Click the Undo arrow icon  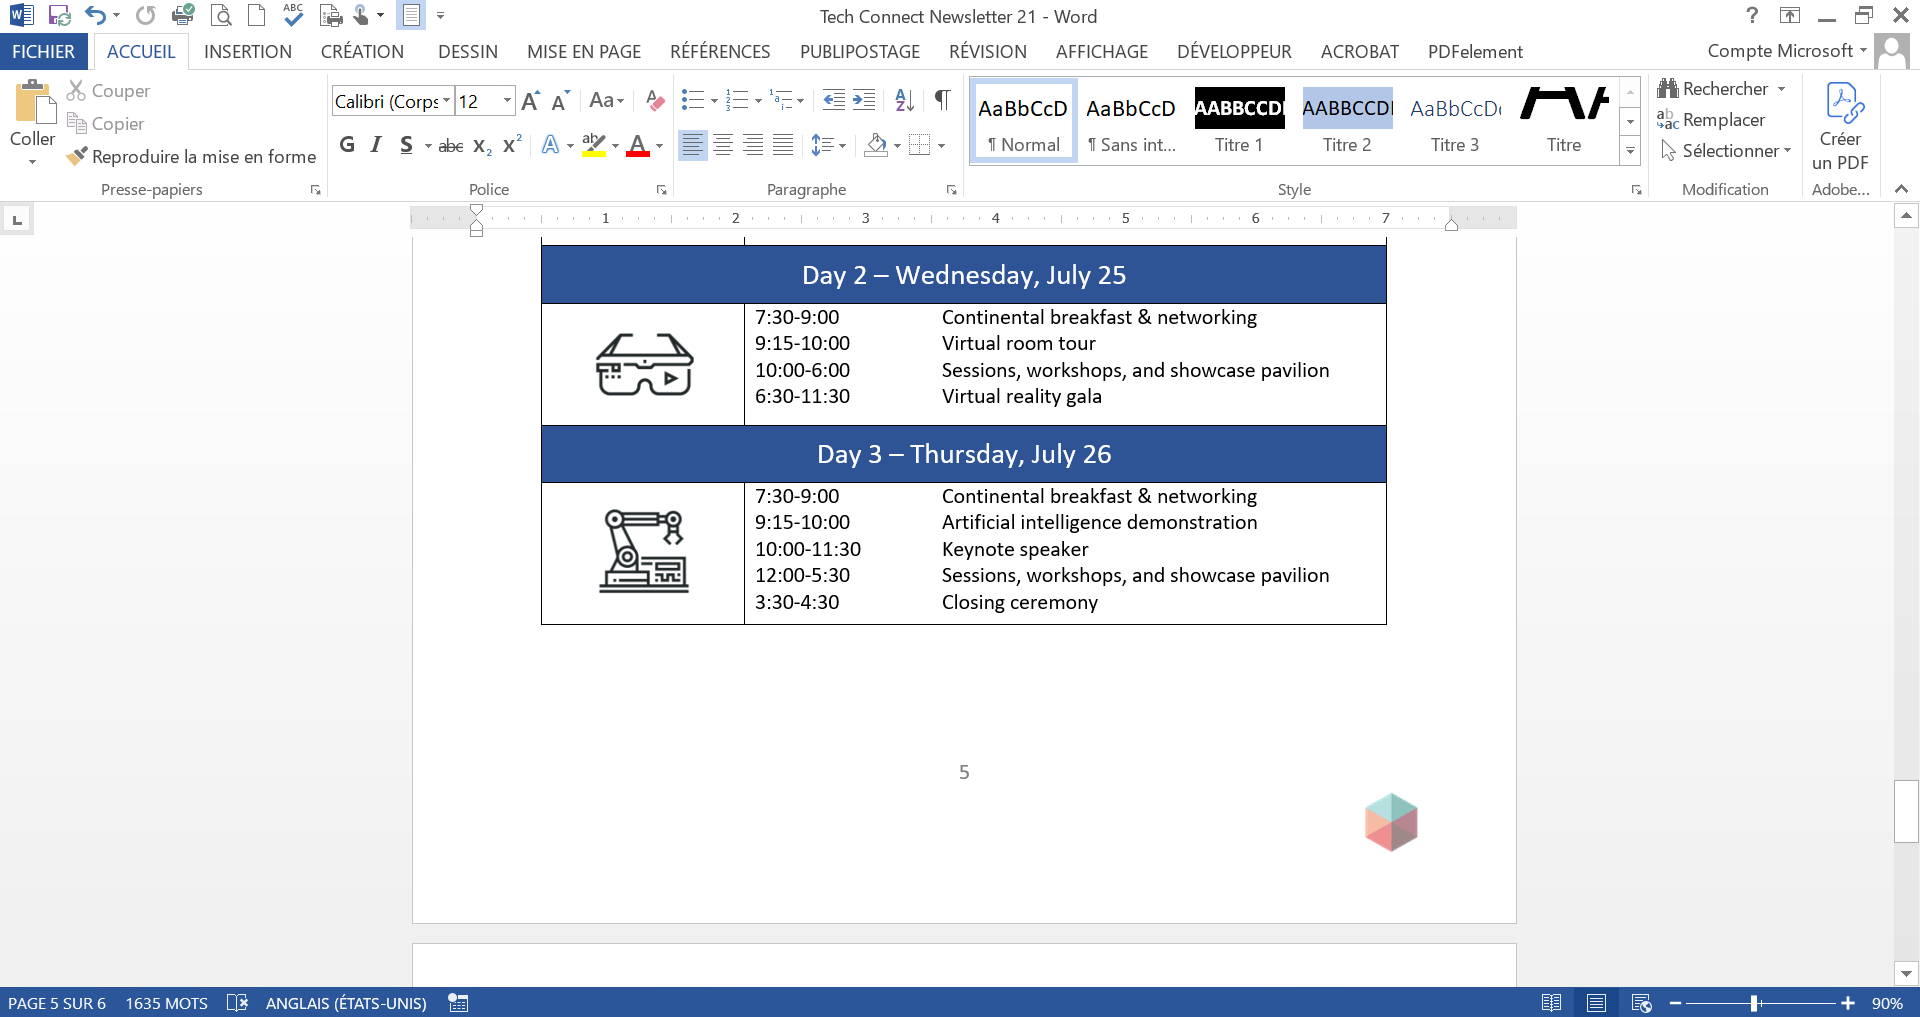pyautogui.click(x=95, y=15)
